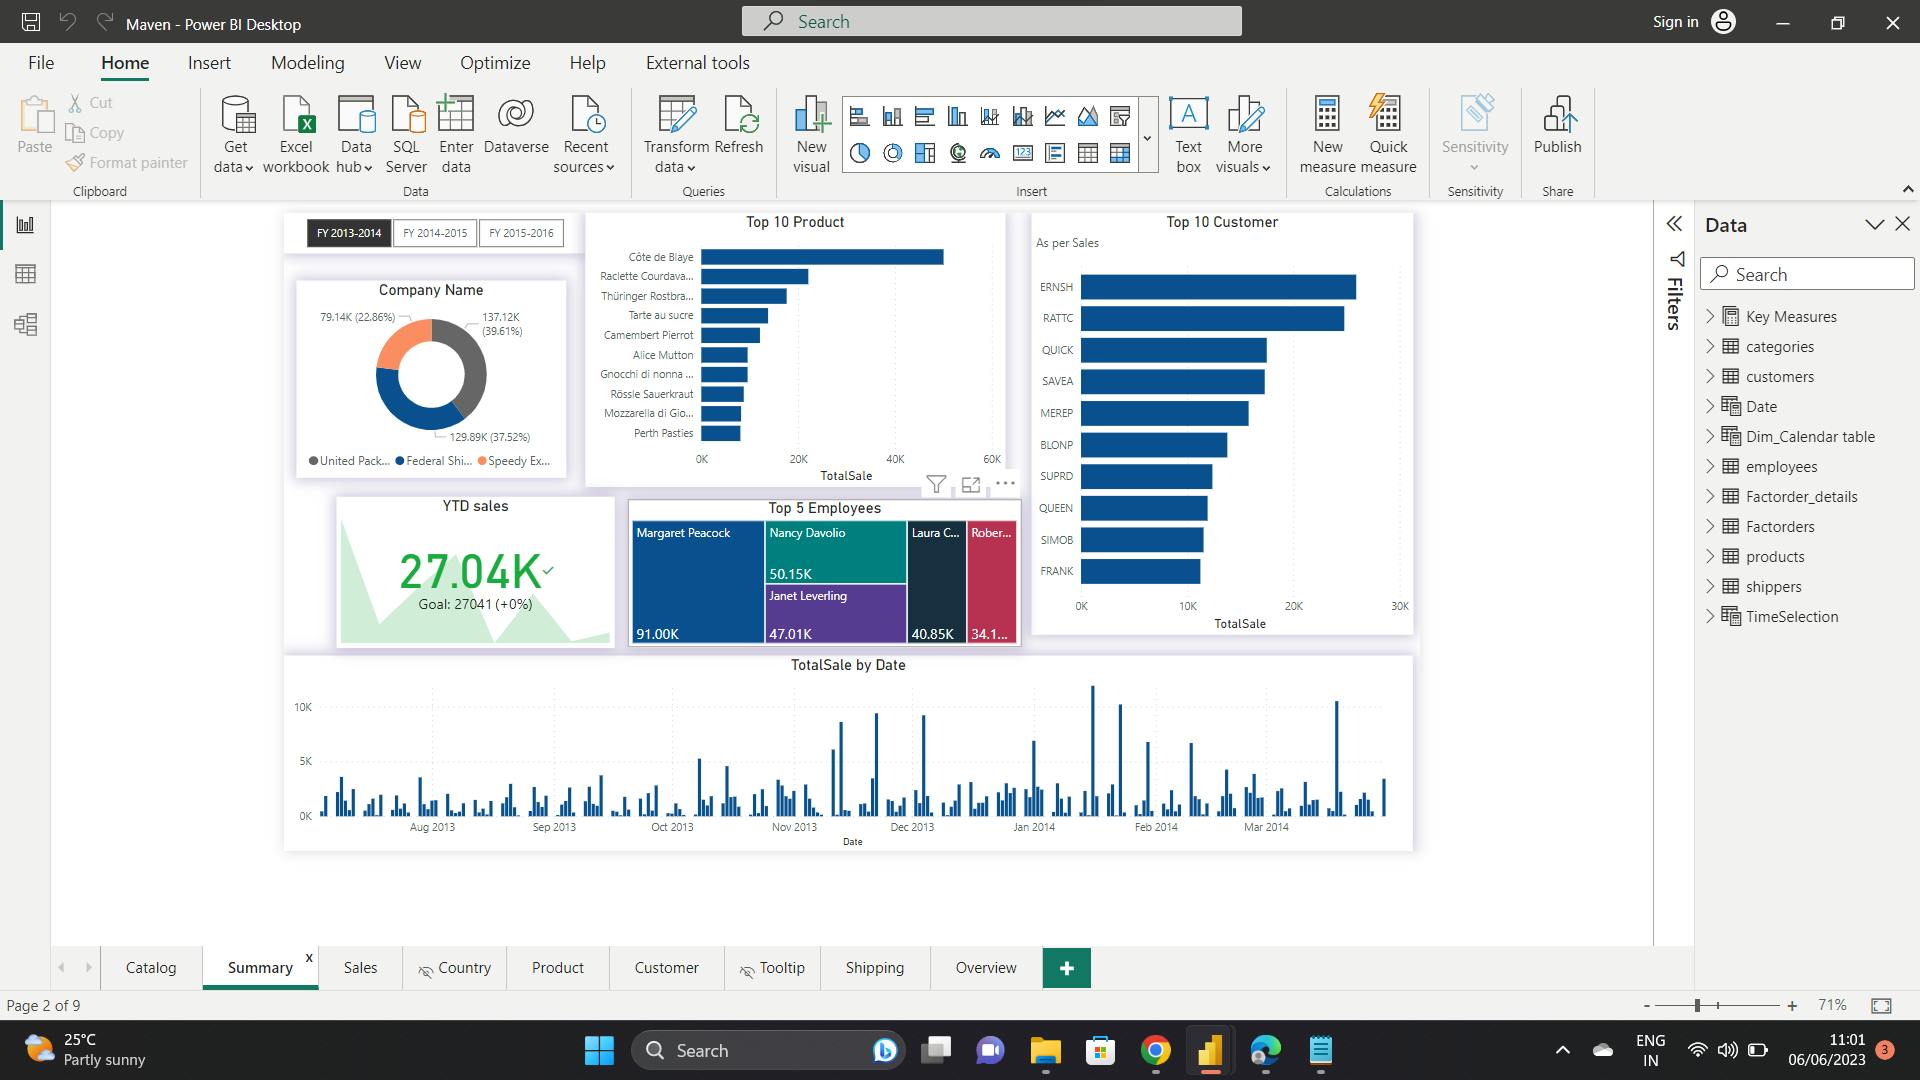The width and height of the screenshot is (1920, 1080).
Task: Click Excel workbook data source
Action: coord(296,135)
